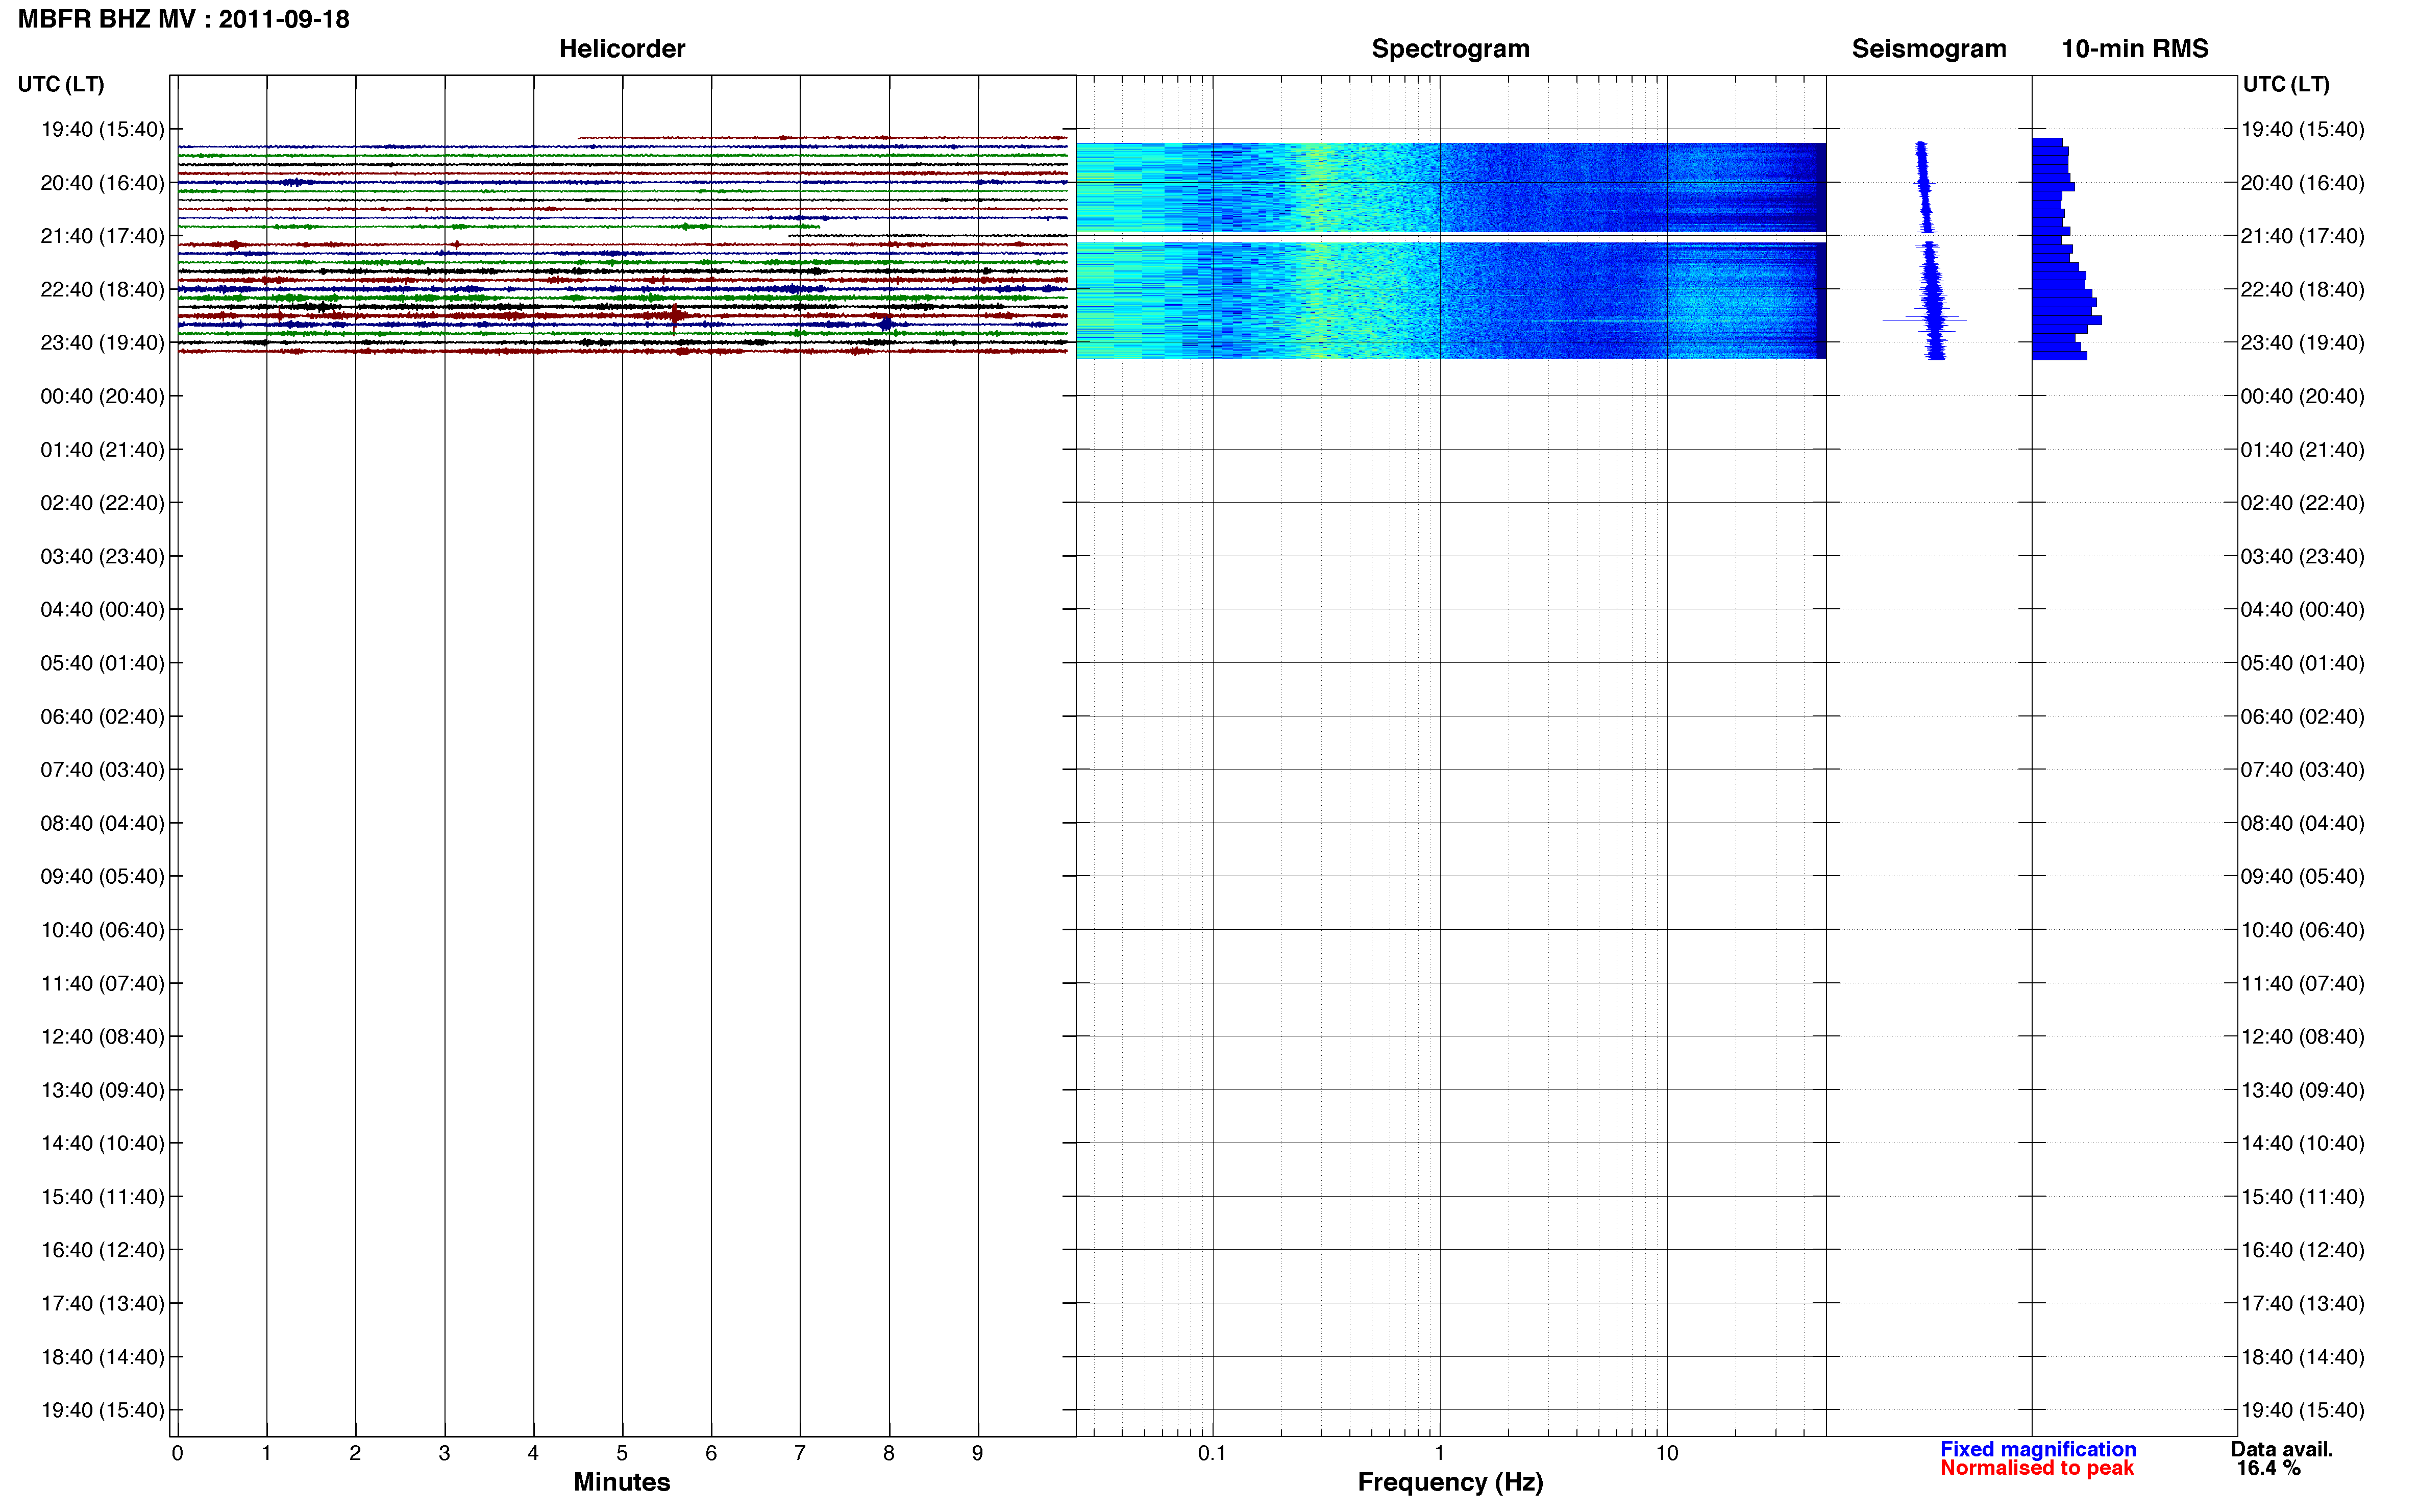Click the left '14:40 (10:40)' time label
The height and width of the screenshot is (1512, 2419).
tap(102, 1143)
